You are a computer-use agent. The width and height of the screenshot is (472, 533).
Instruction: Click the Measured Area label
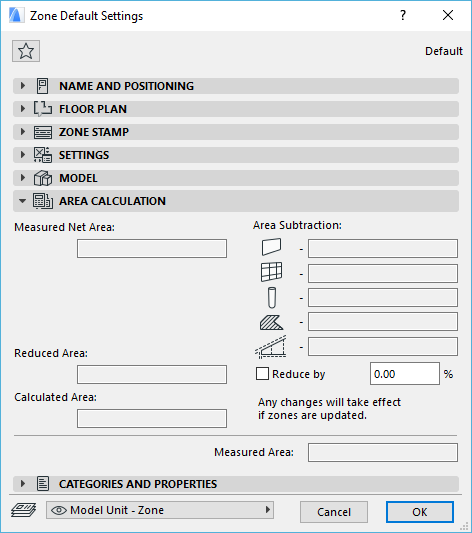(254, 452)
